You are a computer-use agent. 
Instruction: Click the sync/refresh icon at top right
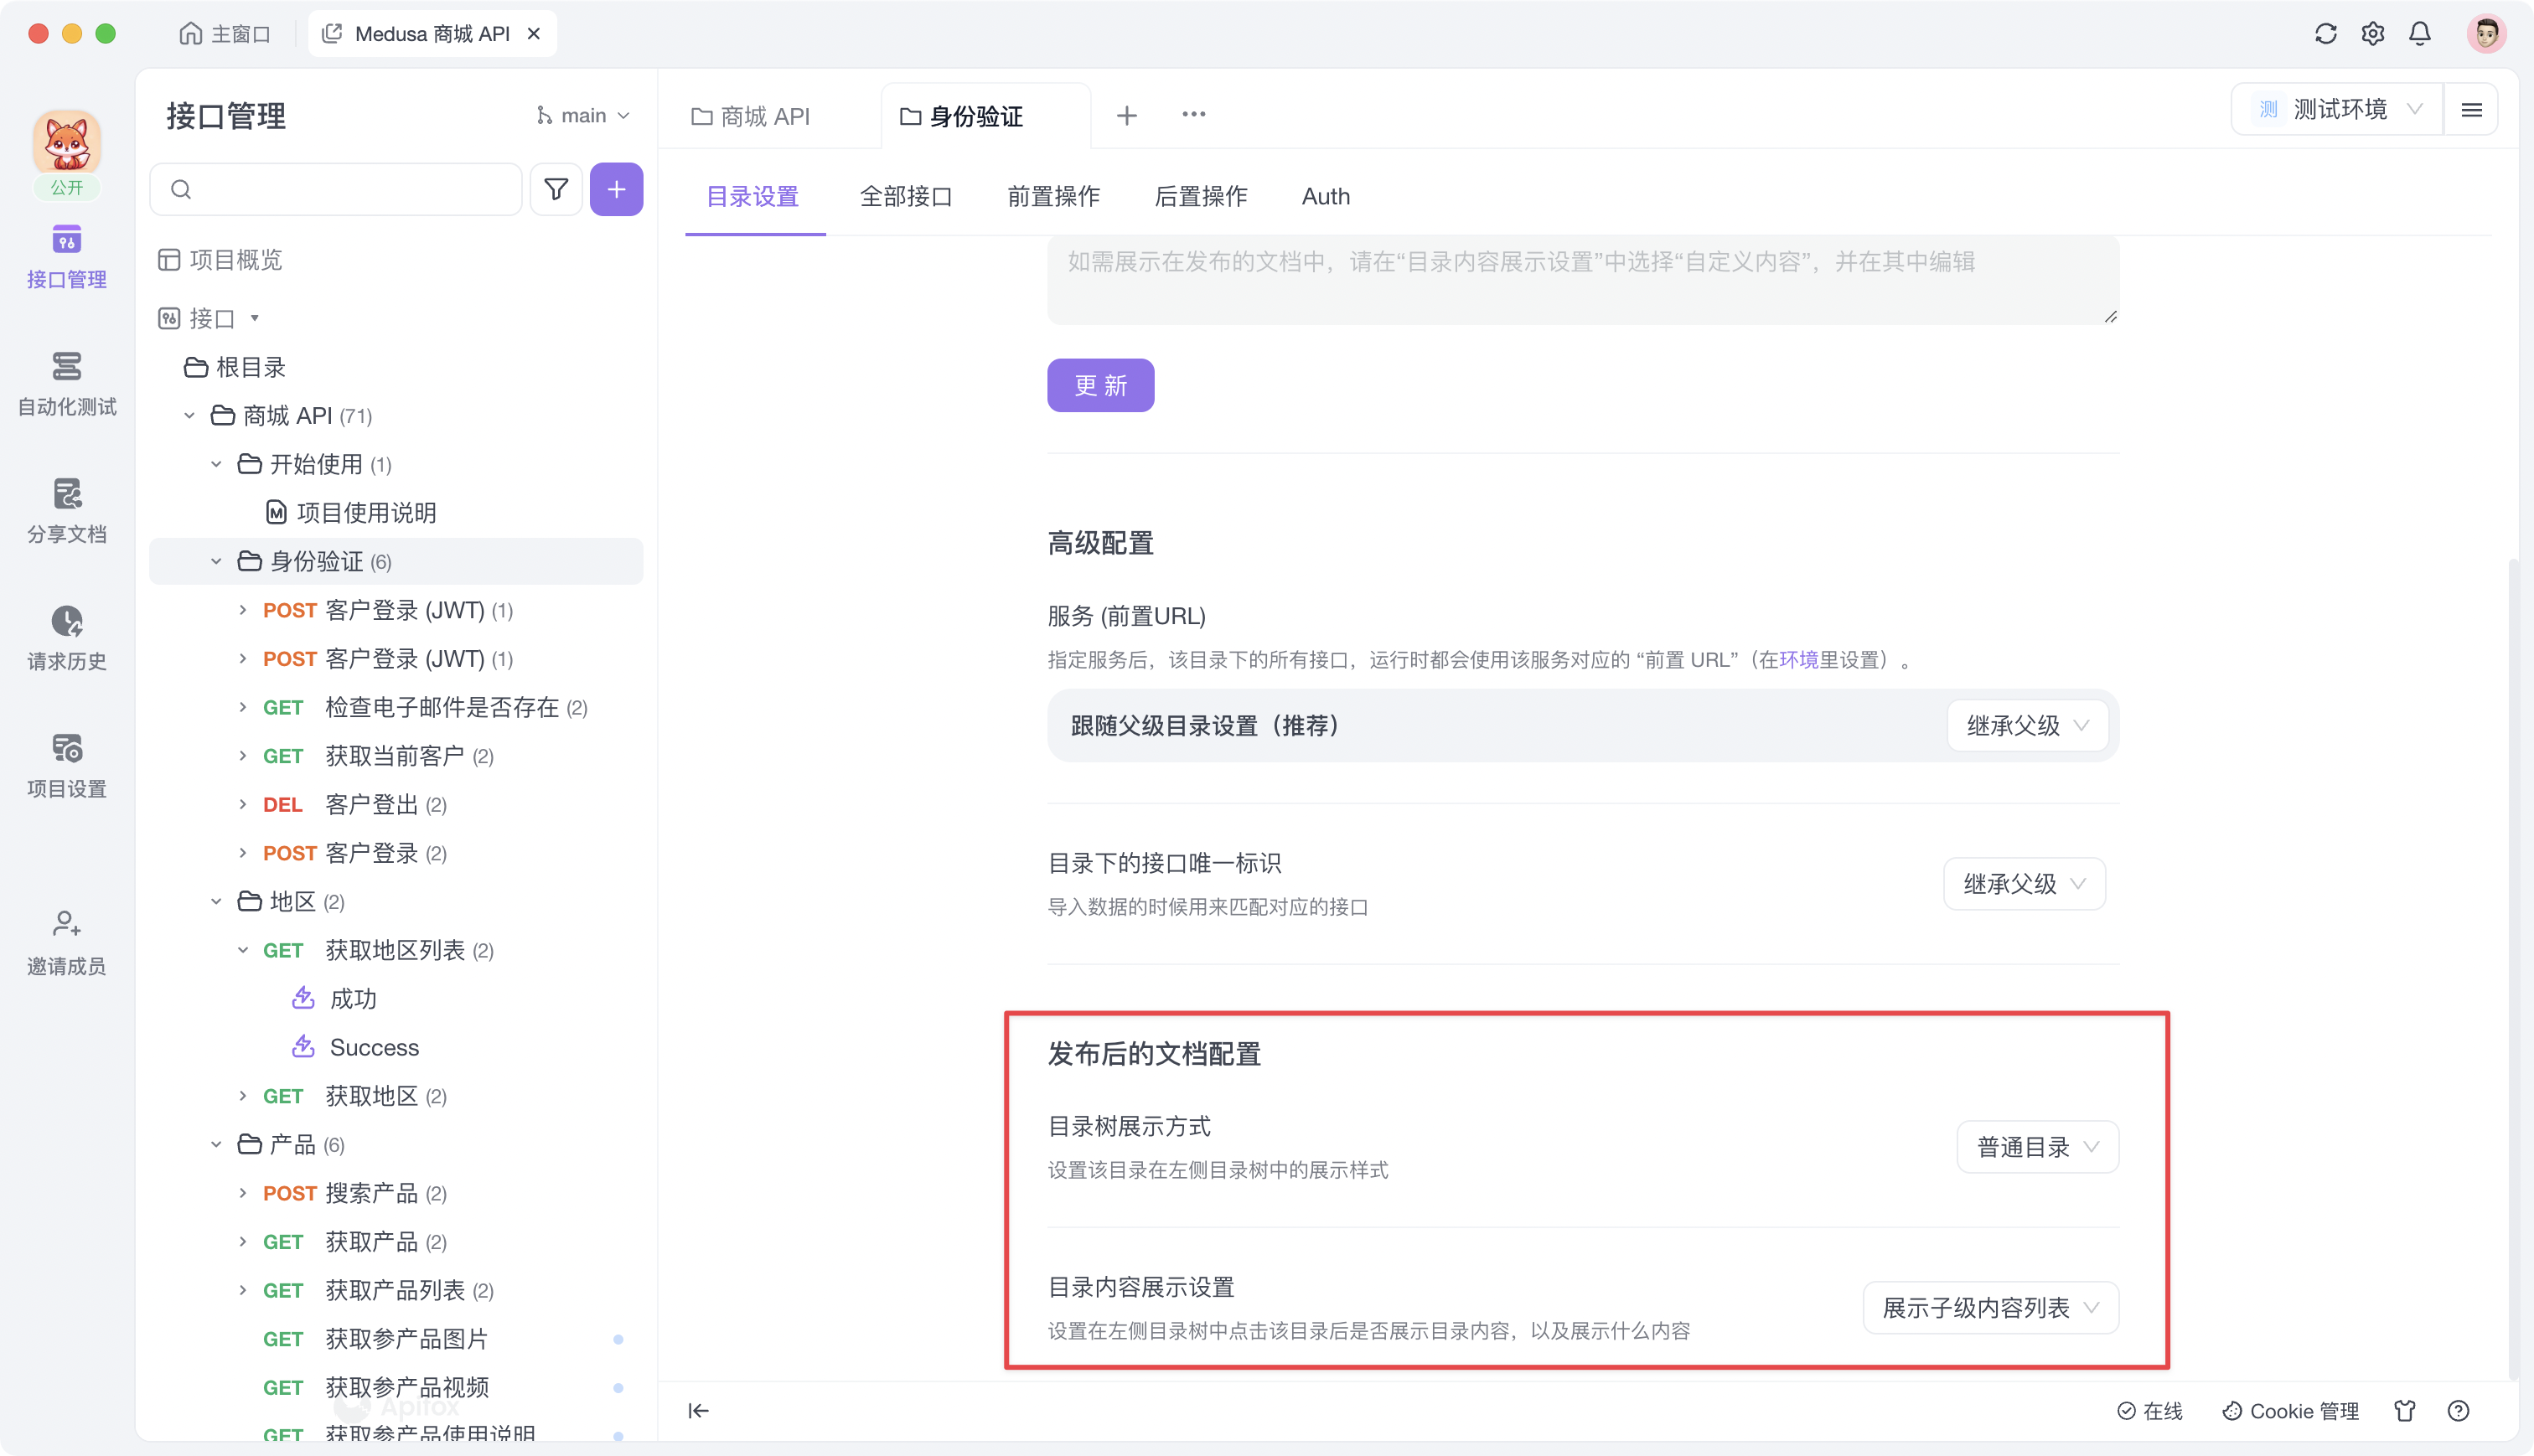tap(2325, 33)
